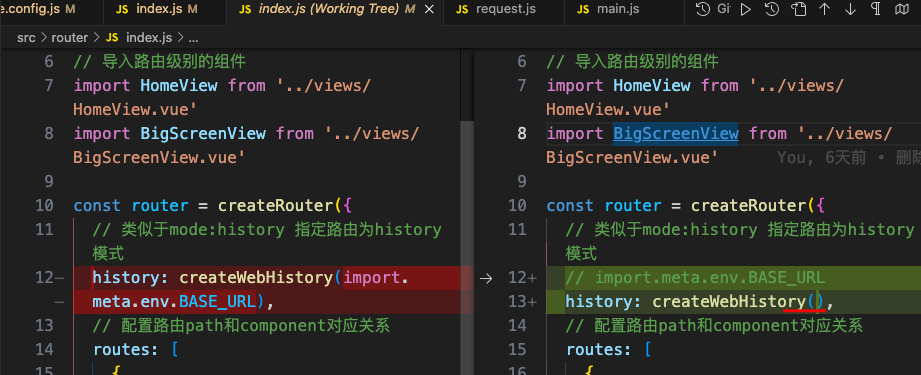Click the JS icon on request.js tab

pos(462,9)
